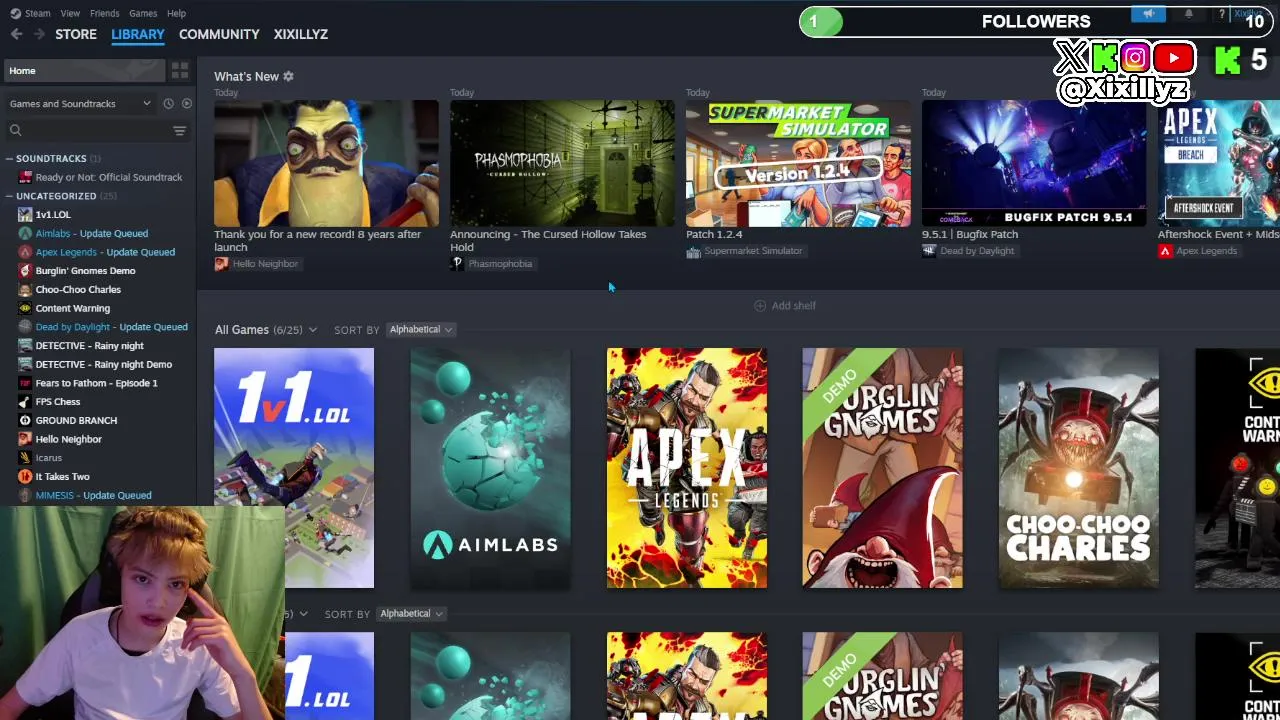This screenshot has height=720, width=1280.
Task: Collapse the UNCATEGORIZED category
Action: point(9,196)
